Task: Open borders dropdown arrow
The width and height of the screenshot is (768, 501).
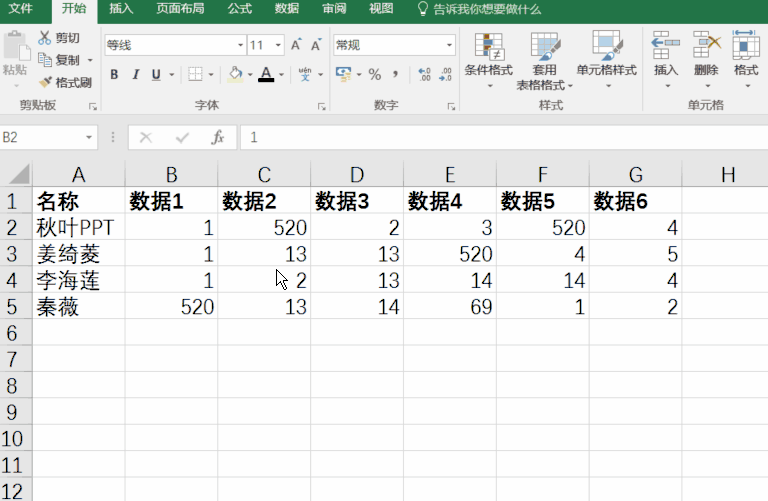Action: 211,75
